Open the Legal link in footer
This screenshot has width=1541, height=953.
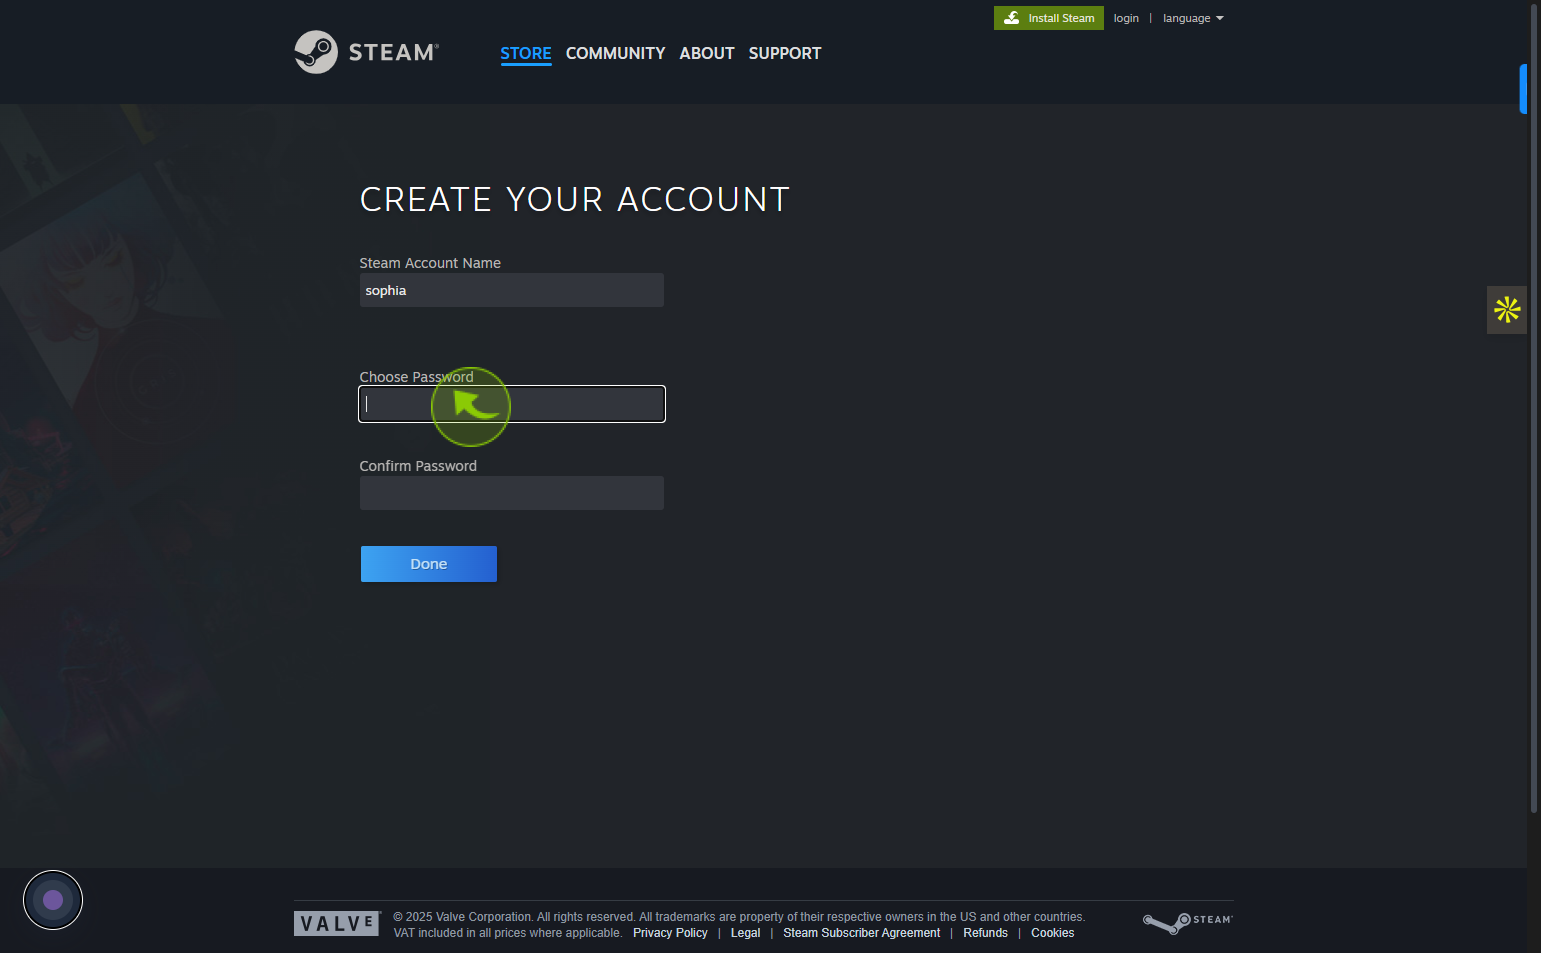(745, 933)
